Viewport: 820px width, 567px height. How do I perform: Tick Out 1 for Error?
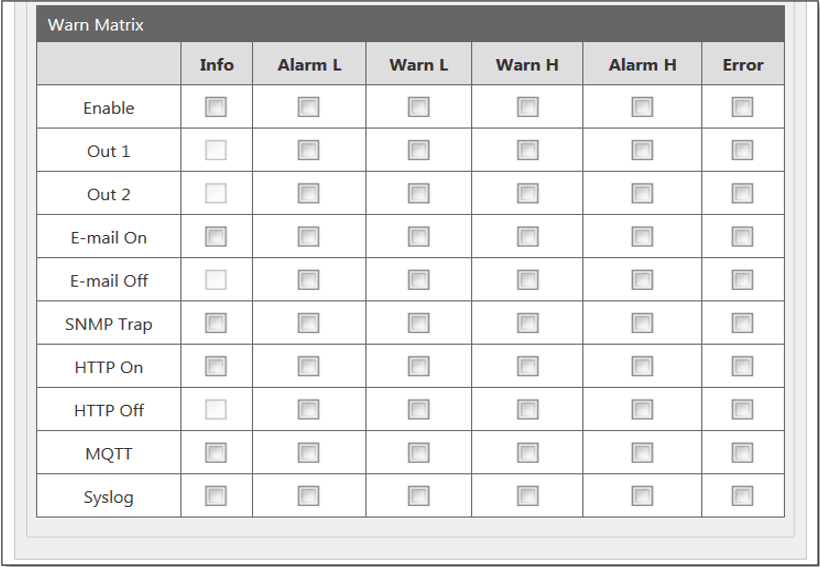click(x=742, y=150)
